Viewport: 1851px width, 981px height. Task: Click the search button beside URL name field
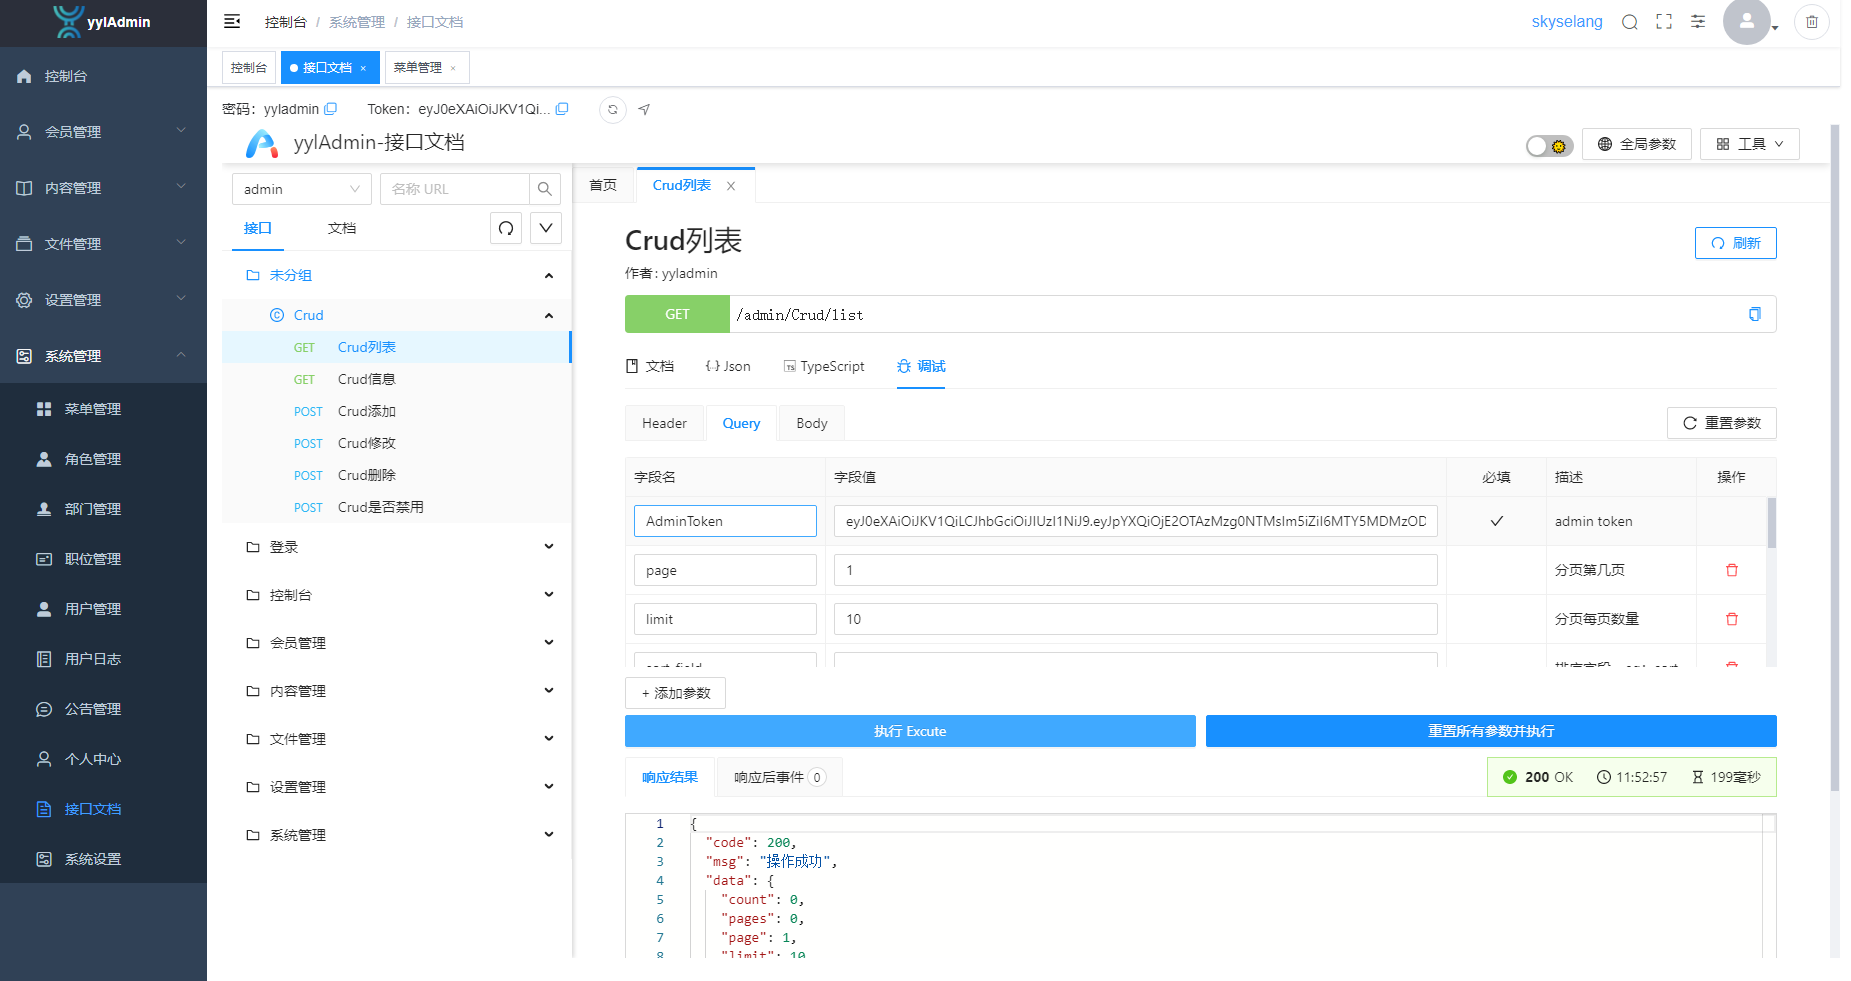544,189
